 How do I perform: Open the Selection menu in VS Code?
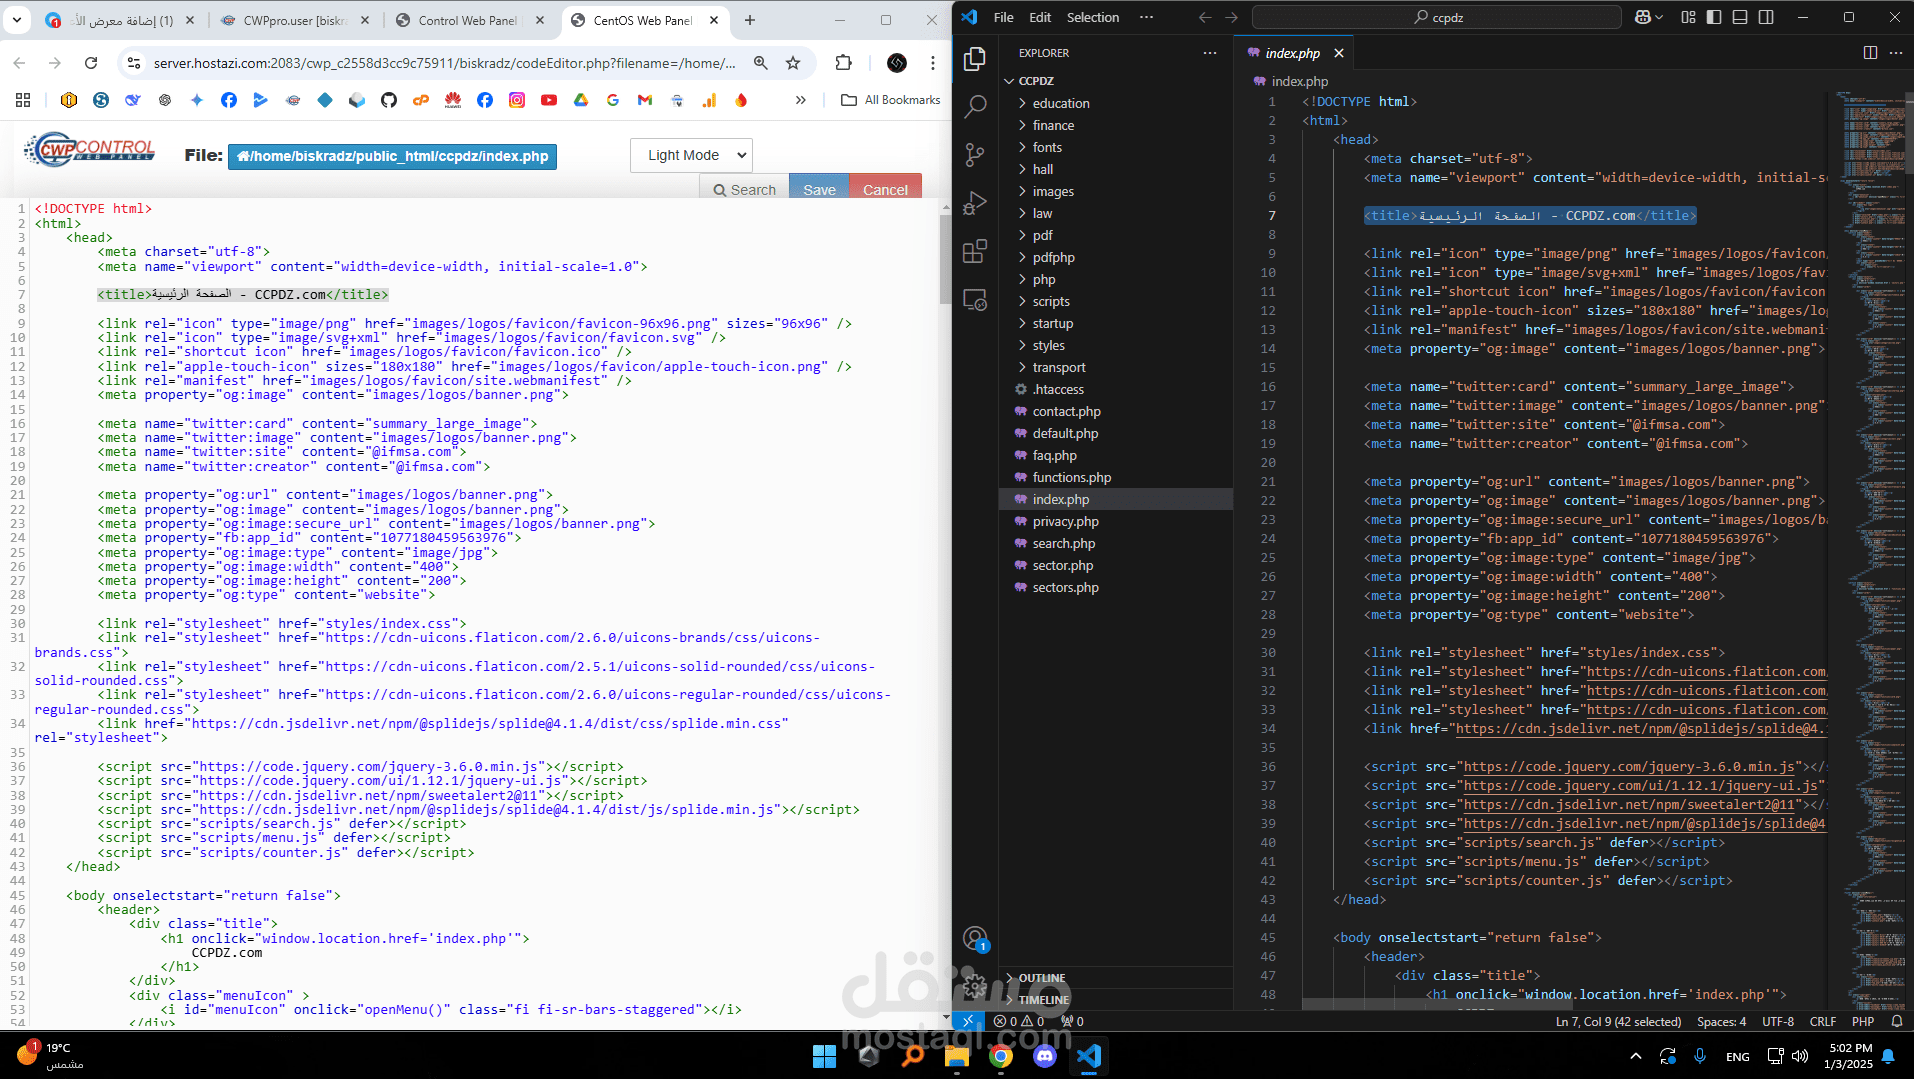[x=1092, y=17]
